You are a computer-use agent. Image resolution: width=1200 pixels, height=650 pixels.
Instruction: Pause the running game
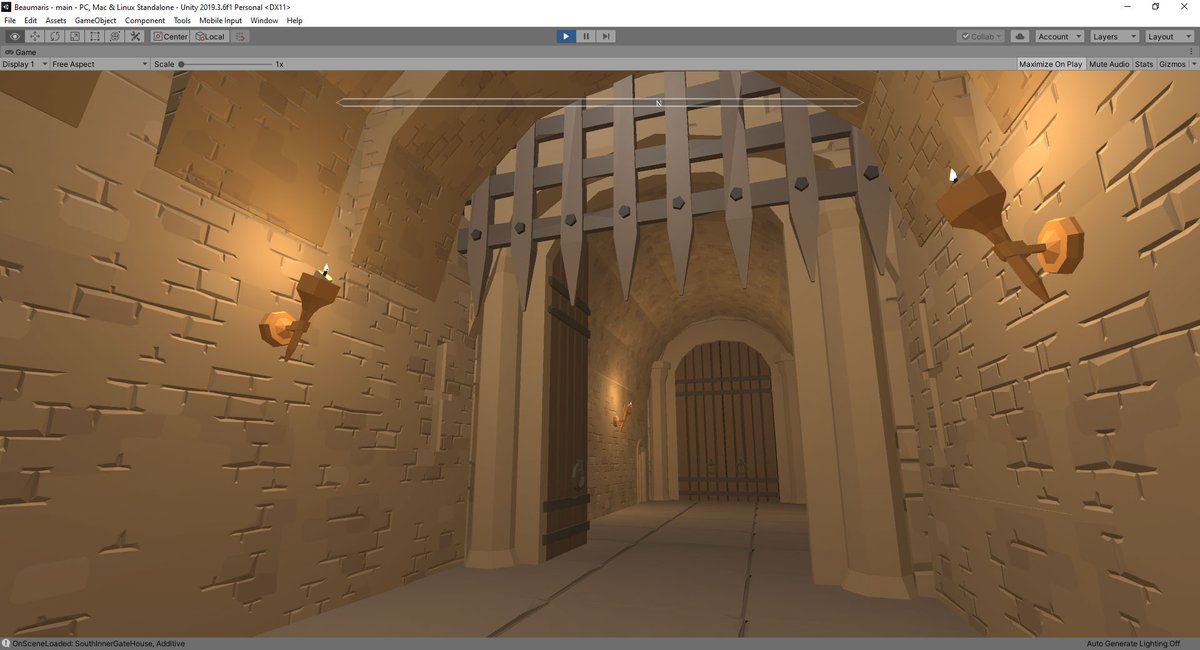tap(586, 36)
